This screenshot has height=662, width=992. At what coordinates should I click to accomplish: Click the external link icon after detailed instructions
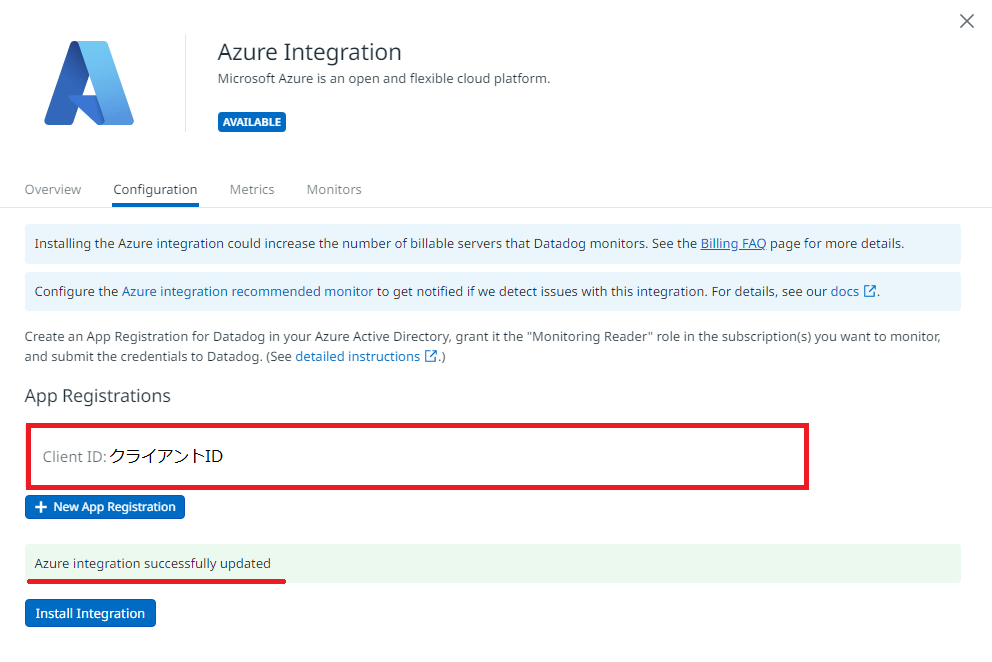(431, 356)
